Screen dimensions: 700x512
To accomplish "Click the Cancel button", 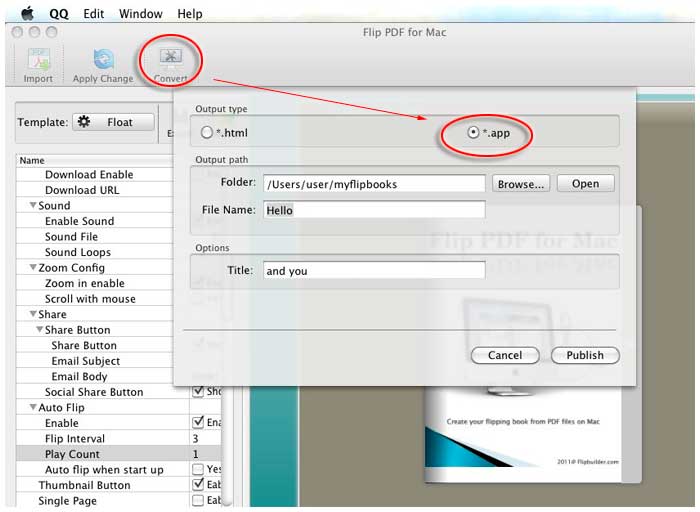I will point(505,355).
